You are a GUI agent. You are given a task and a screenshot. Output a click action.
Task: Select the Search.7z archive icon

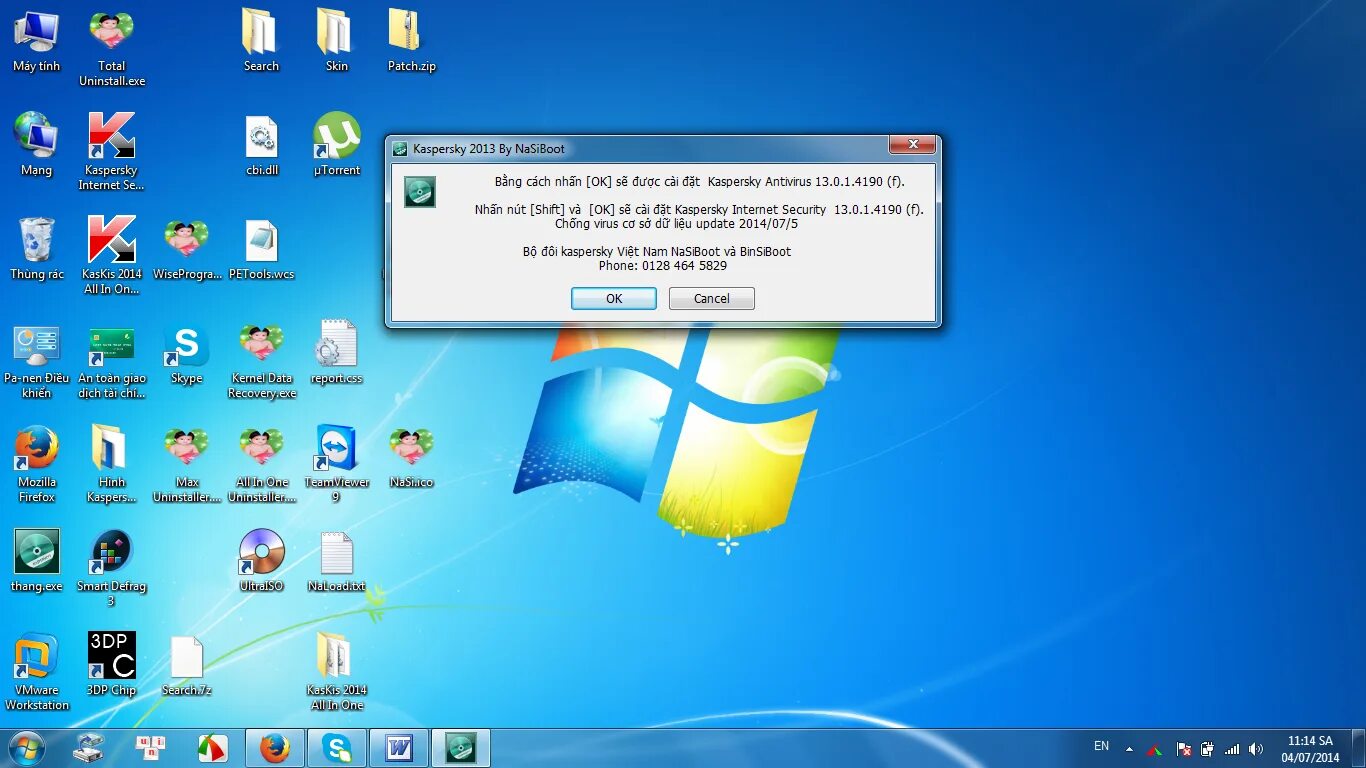187,666
